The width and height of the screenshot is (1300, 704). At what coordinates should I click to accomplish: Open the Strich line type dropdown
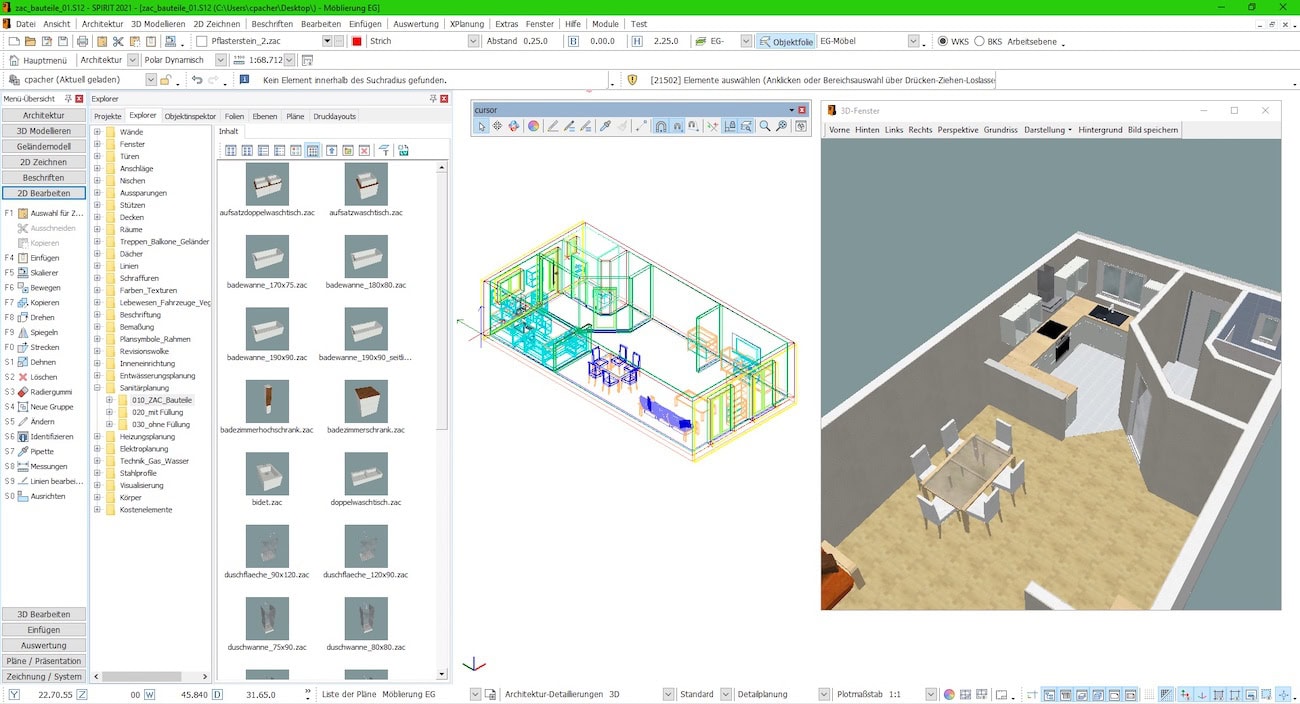coord(473,41)
